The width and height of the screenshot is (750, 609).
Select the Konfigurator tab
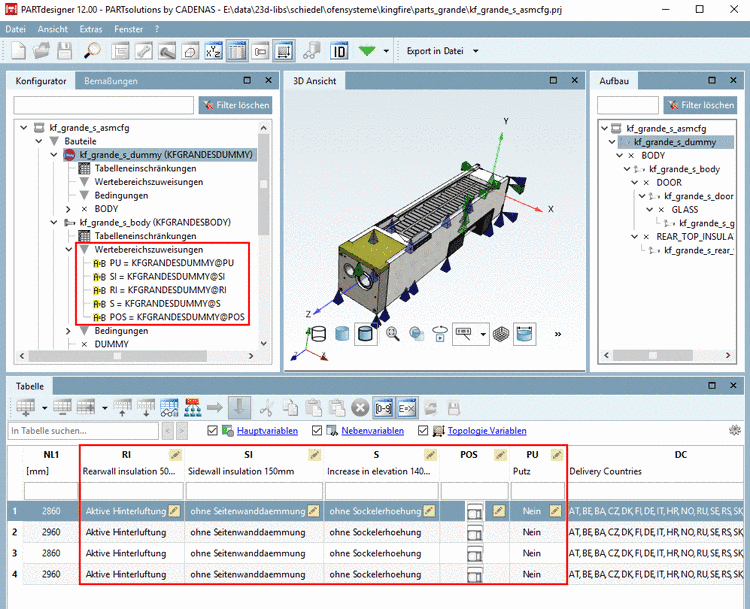(41, 81)
